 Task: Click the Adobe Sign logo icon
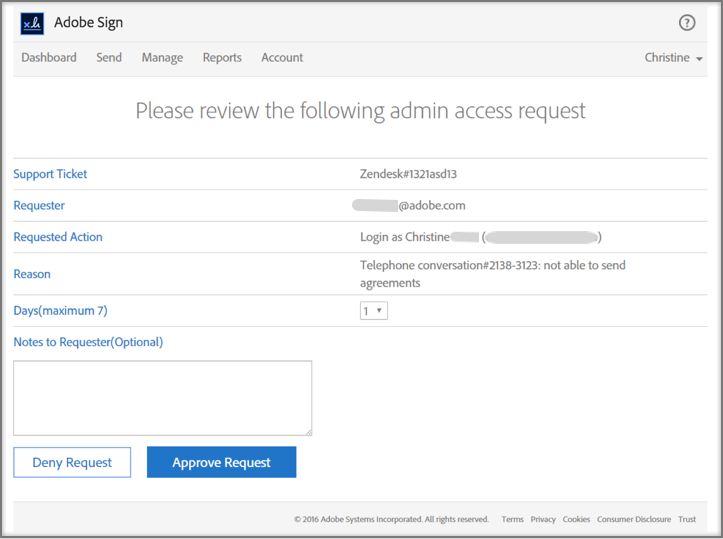pos(32,22)
